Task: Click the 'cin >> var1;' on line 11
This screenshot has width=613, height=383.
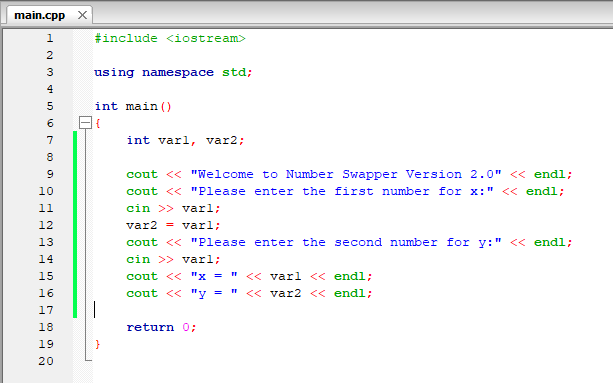Action: pos(173,208)
